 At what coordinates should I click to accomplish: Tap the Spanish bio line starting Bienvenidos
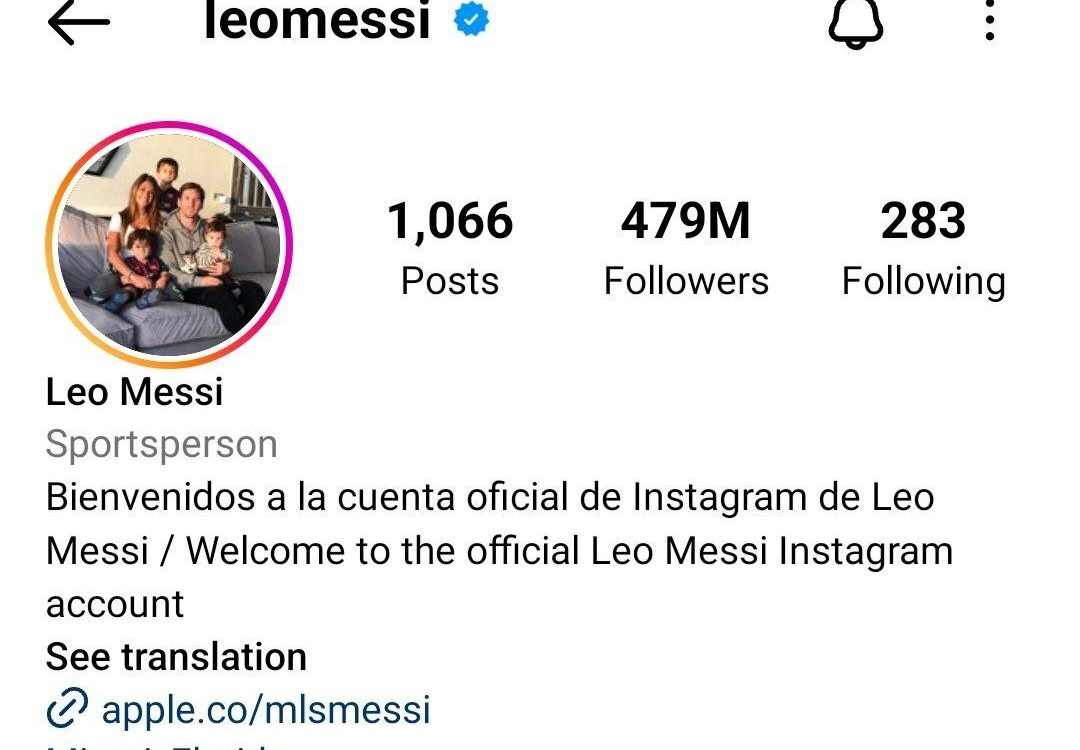(x=490, y=497)
